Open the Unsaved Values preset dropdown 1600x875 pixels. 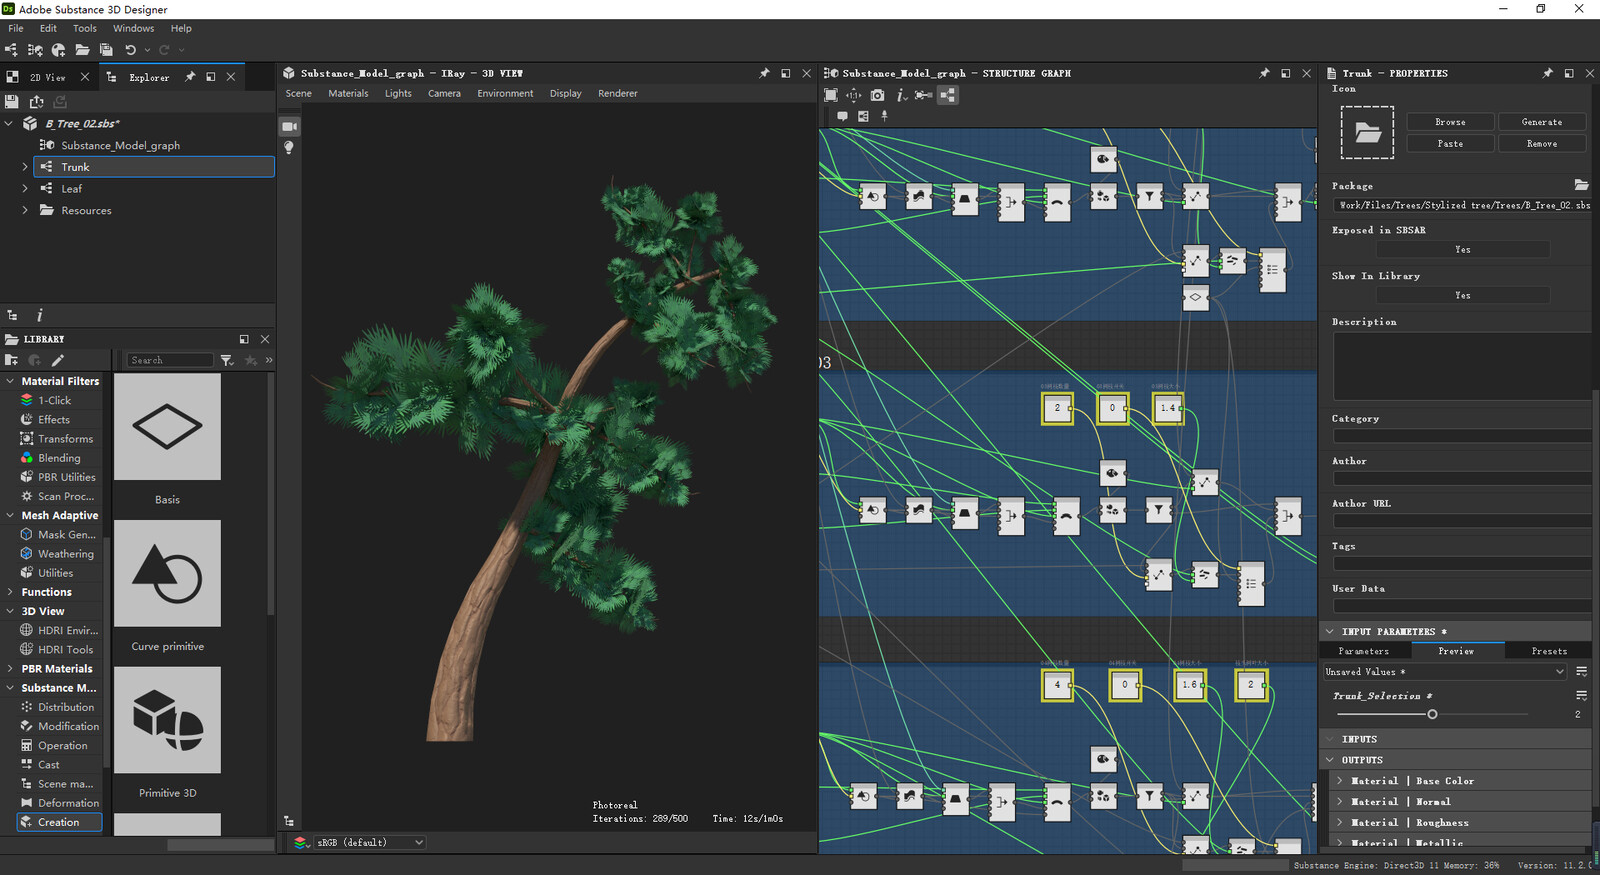click(1445, 672)
